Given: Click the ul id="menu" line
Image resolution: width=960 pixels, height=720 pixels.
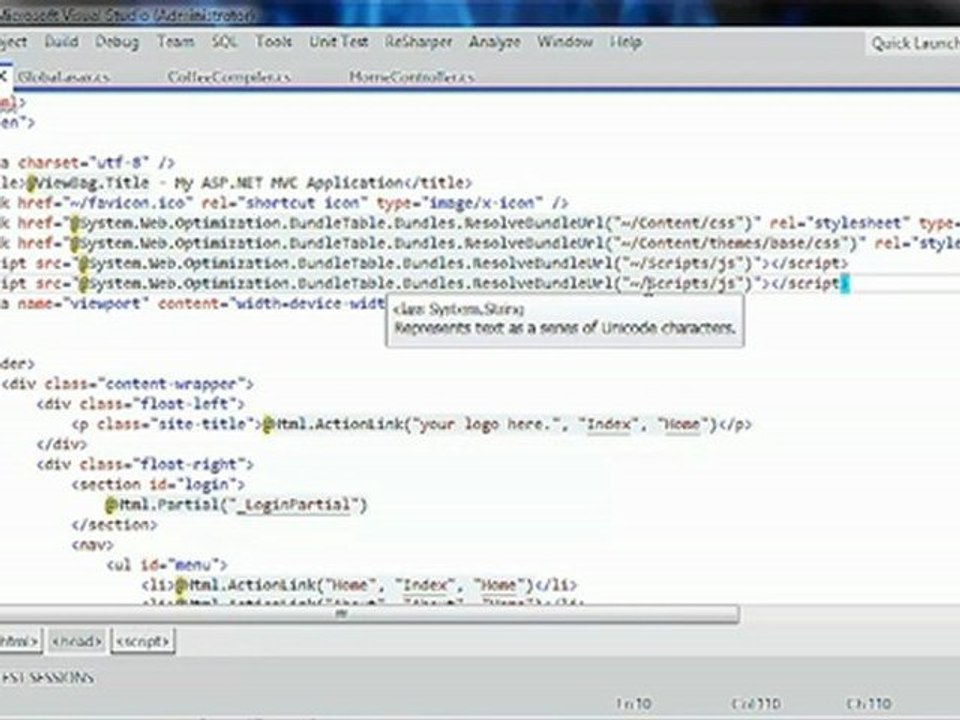Looking at the screenshot, I should click(167, 564).
